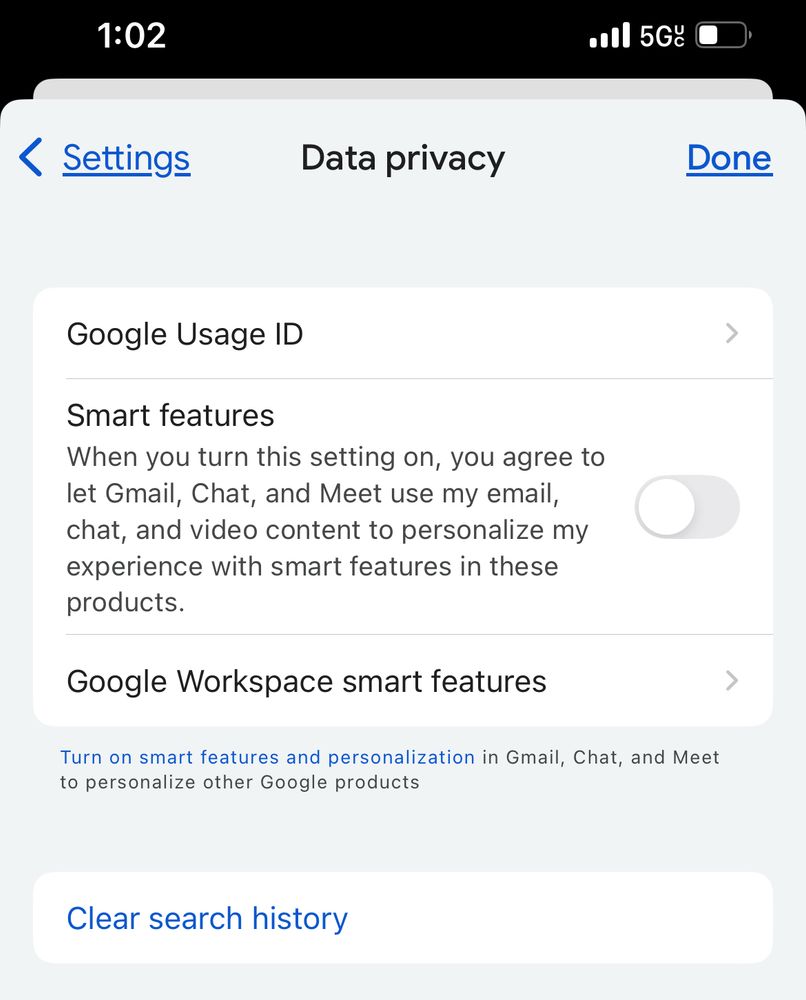Tap the drag handle above the page
Image resolution: width=806 pixels, height=1000 pixels.
coord(403,90)
